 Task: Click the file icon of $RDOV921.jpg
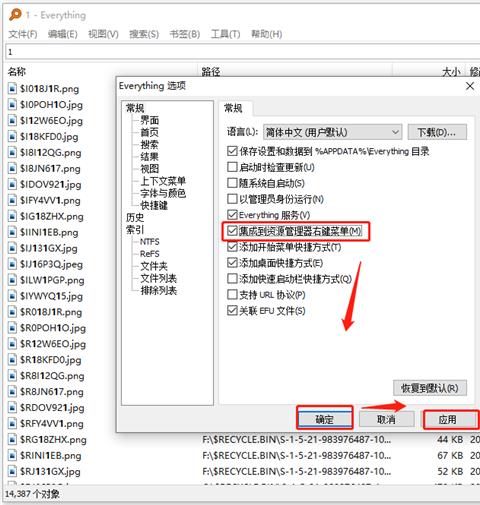click(x=12, y=408)
